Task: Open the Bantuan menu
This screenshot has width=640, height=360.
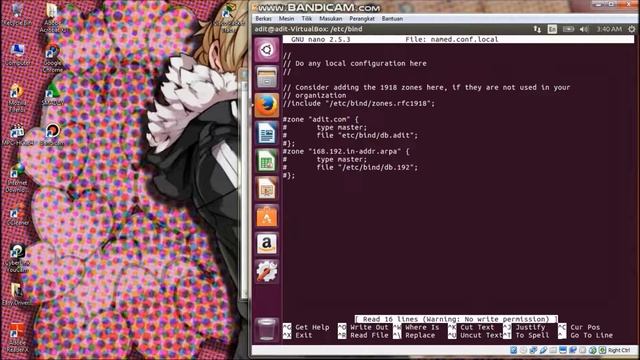Action: tap(392, 19)
